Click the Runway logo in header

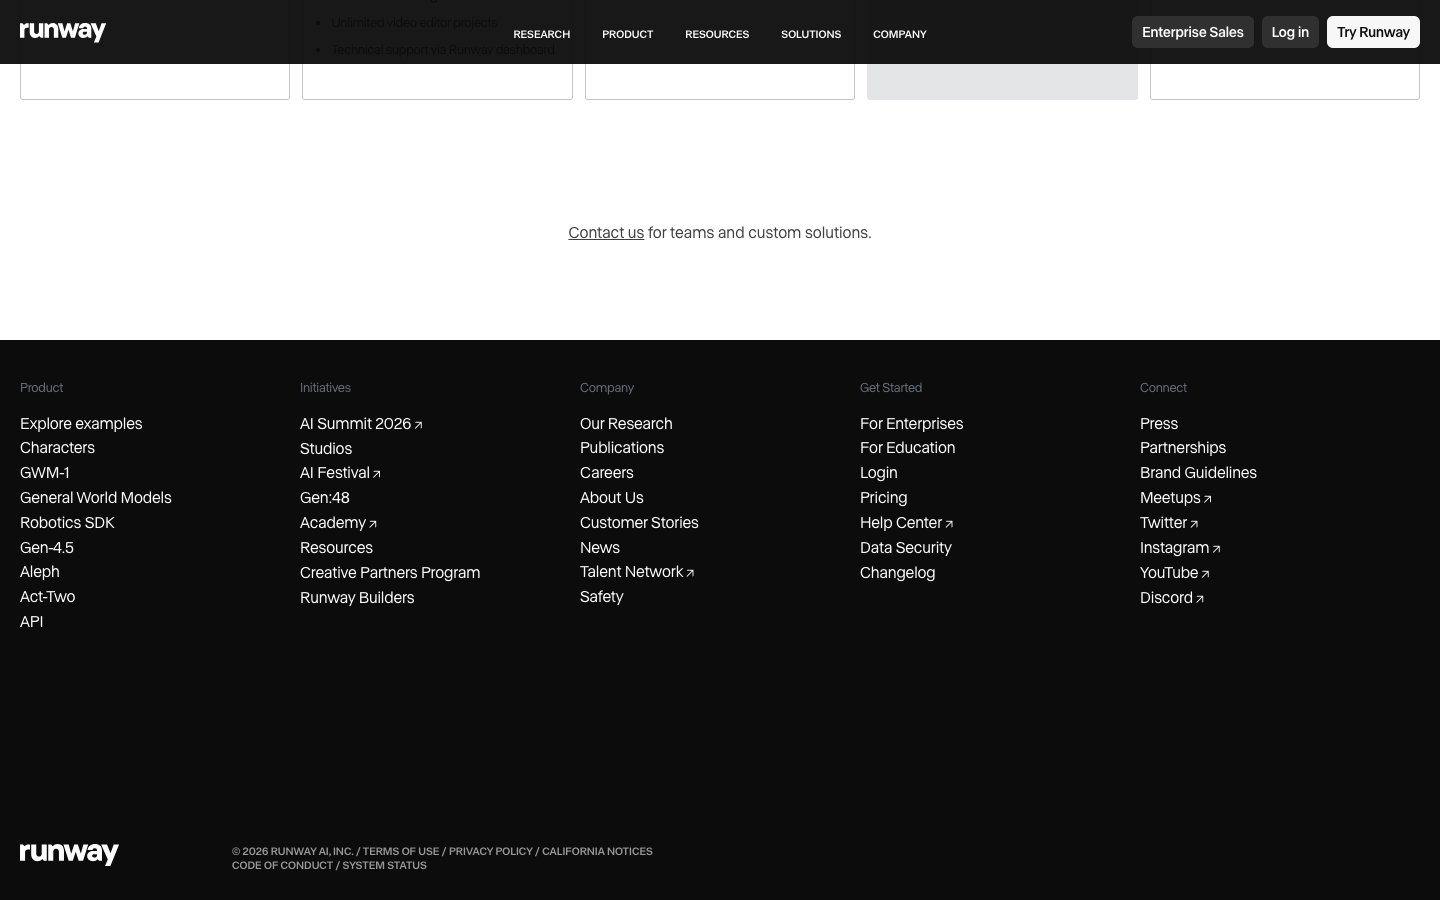(x=62, y=32)
